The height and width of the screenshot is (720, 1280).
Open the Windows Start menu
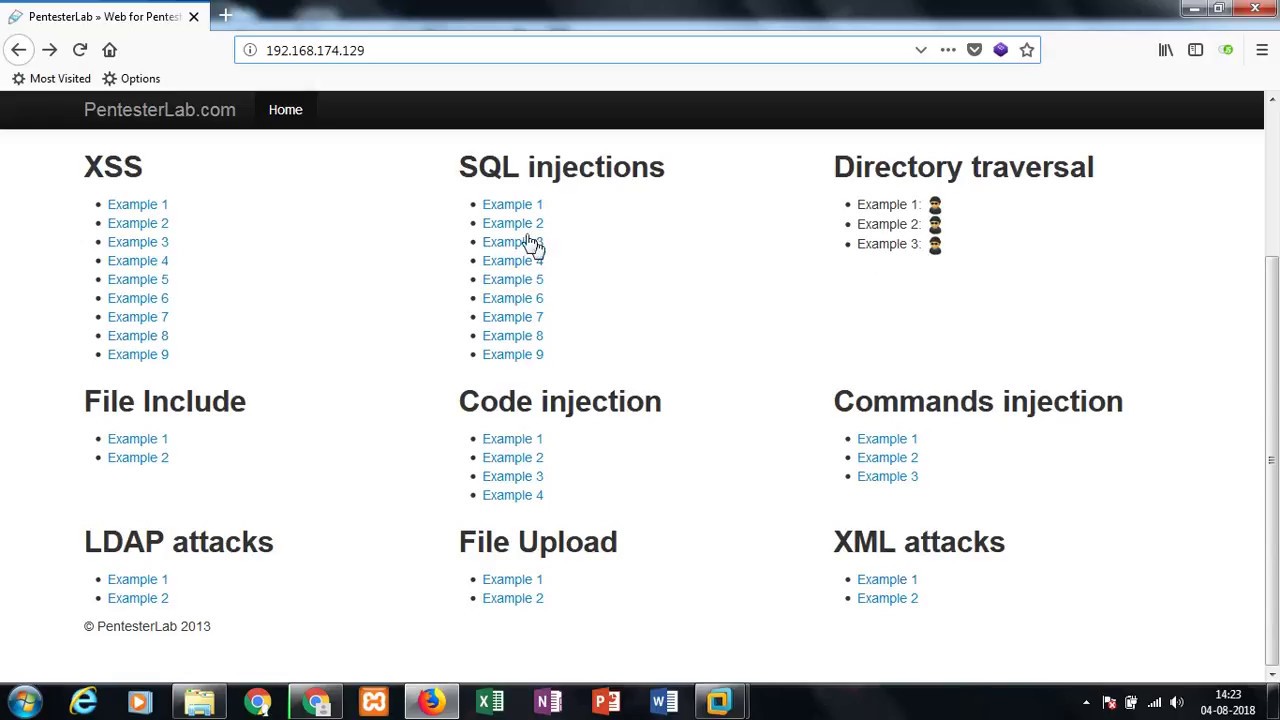[x=24, y=702]
